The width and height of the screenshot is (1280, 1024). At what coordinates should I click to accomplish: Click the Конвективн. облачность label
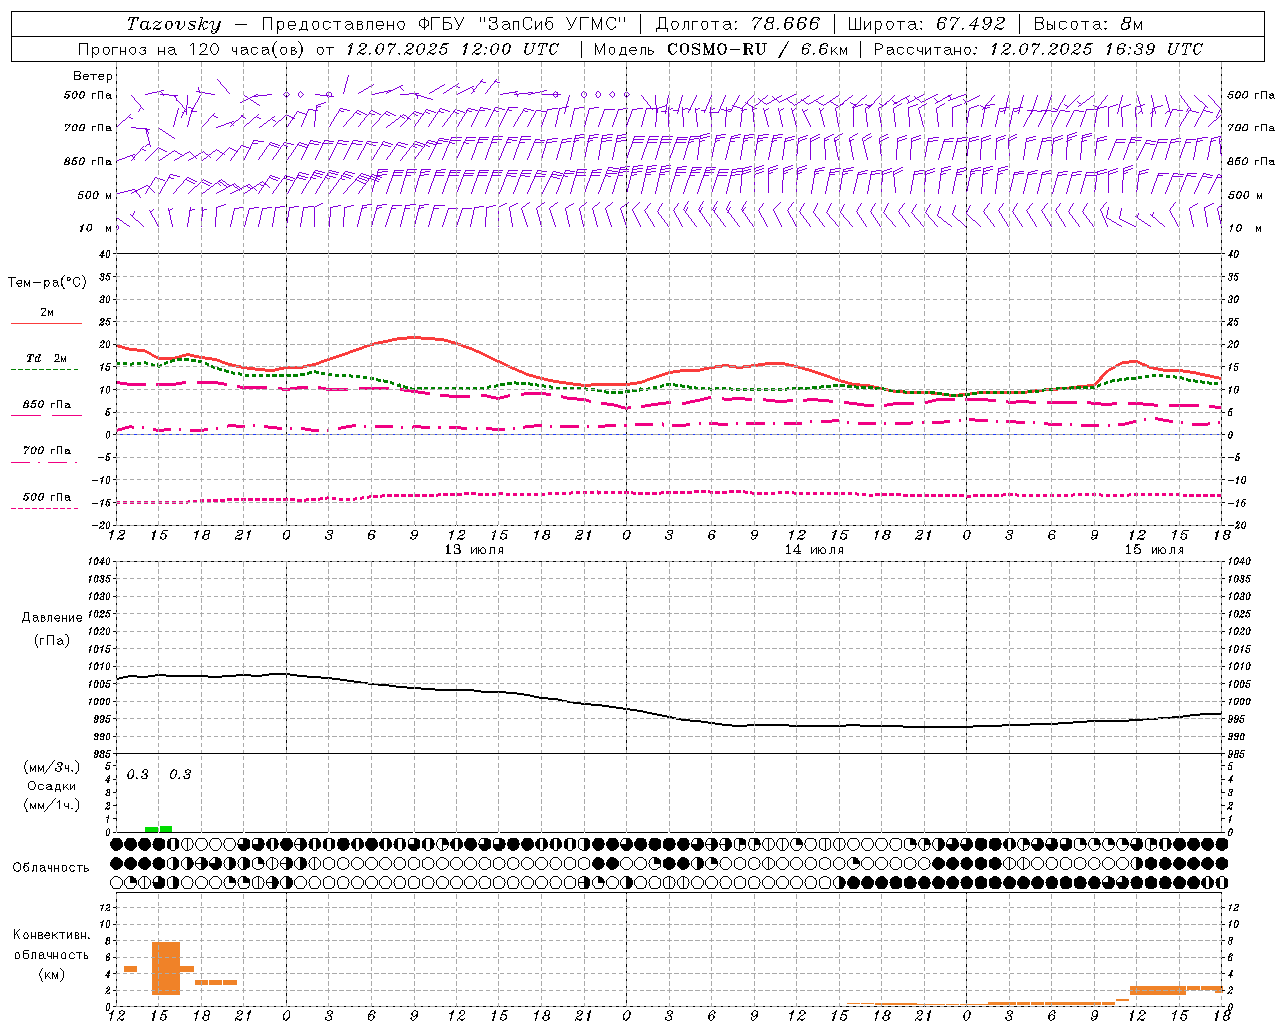[51, 945]
